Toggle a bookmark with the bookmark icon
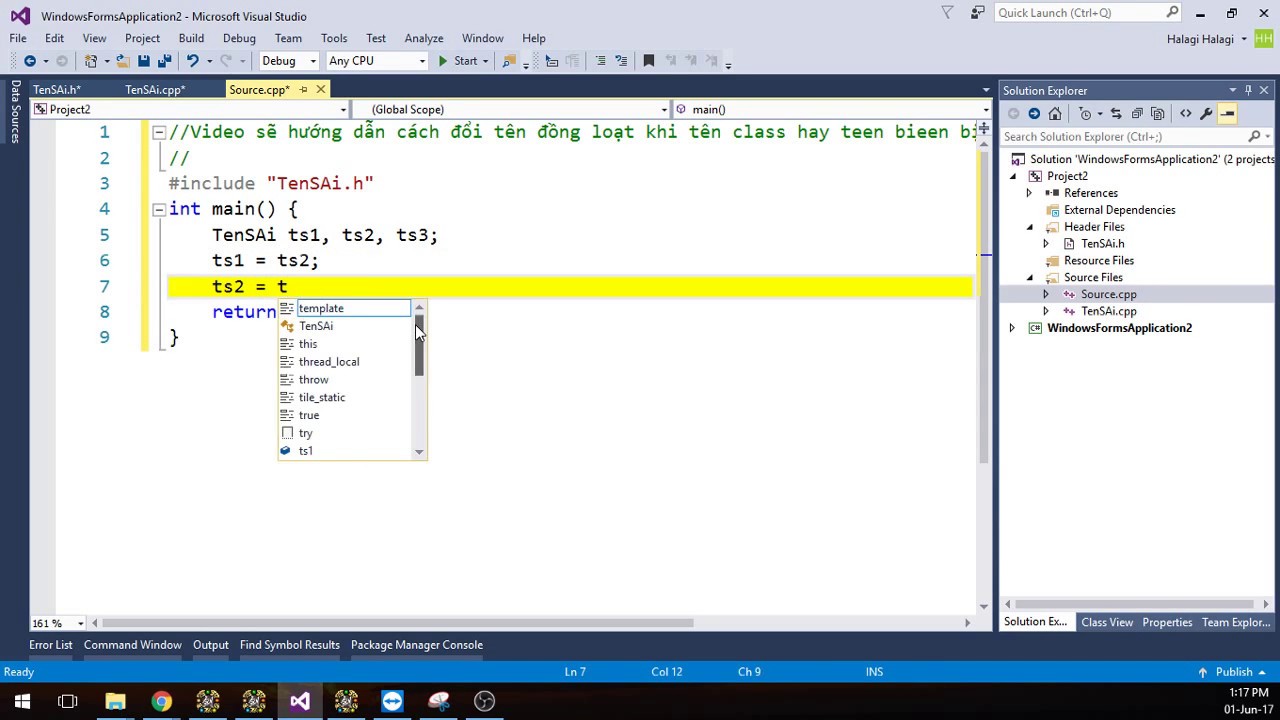Screen dimensions: 1280x720 648,61
